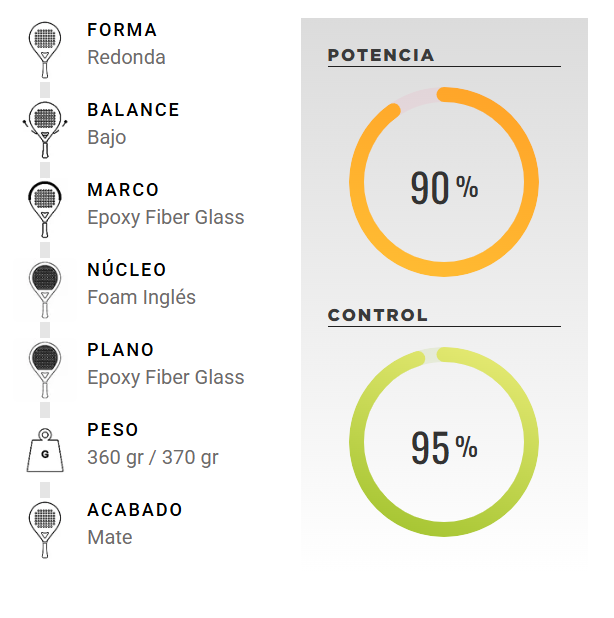Click the 360 gr / 370 gr weight text
Viewport: 614px width, 618px height.
(x=153, y=457)
